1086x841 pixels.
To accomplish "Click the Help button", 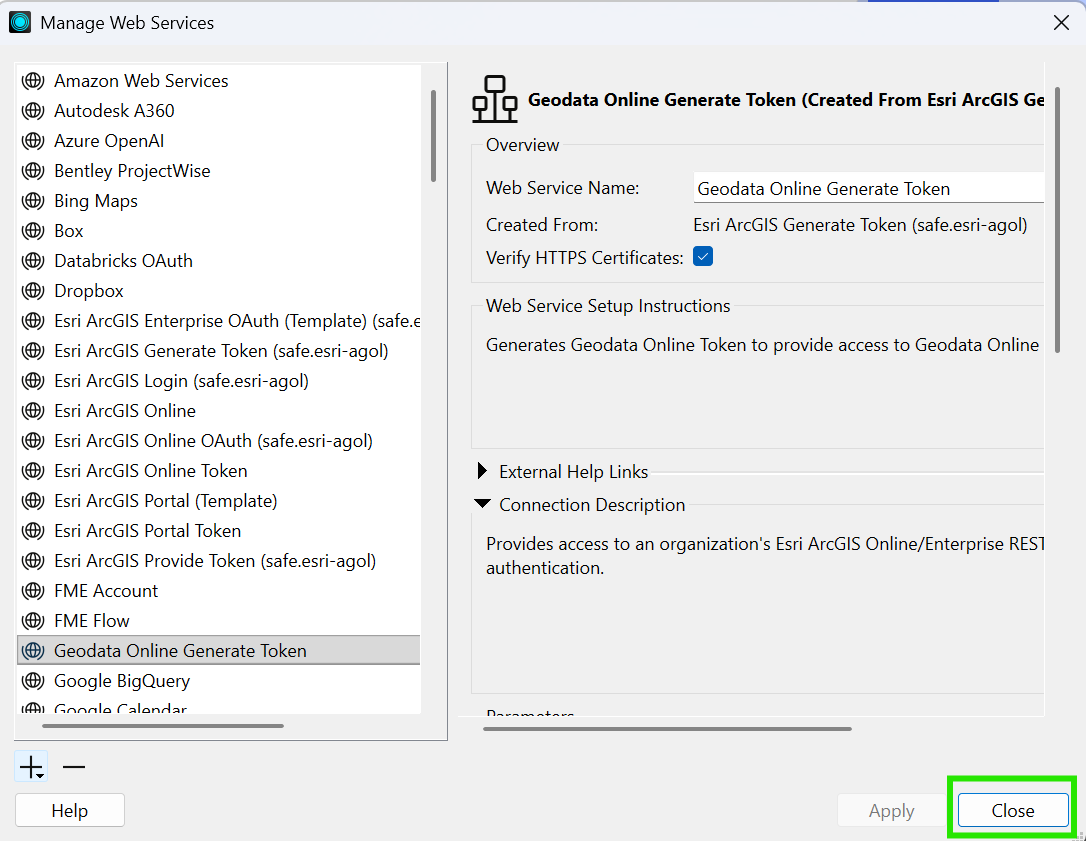I will (70, 811).
